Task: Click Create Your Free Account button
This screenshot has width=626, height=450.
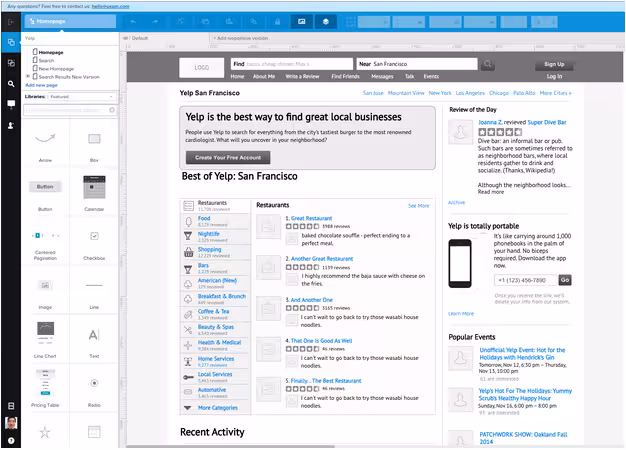Action: (x=228, y=157)
